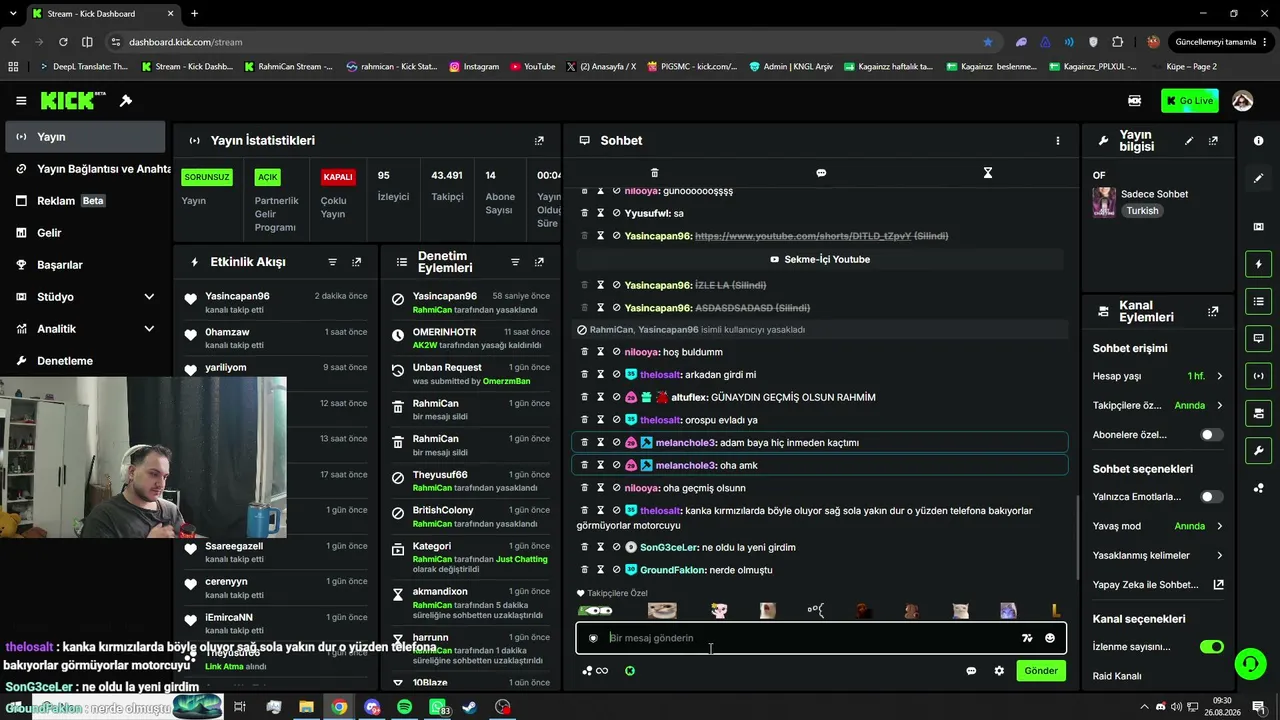
Task: Click the translate icon in the message box
Action: [1027, 638]
